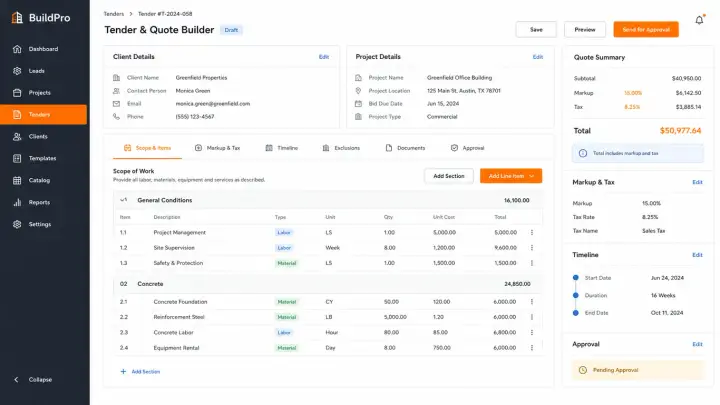Click the Draft status badge
Viewport: 720px width, 405px height.
[x=231, y=30]
